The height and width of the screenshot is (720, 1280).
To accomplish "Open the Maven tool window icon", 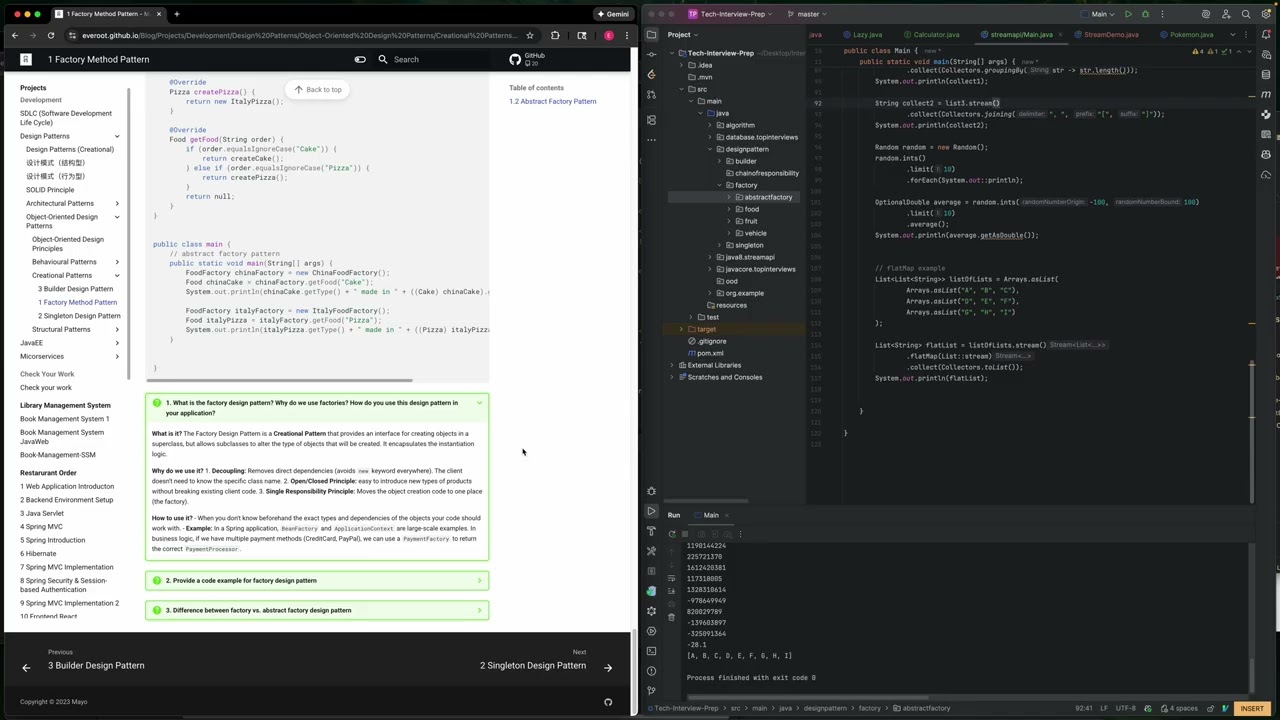I will coord(1266,94).
